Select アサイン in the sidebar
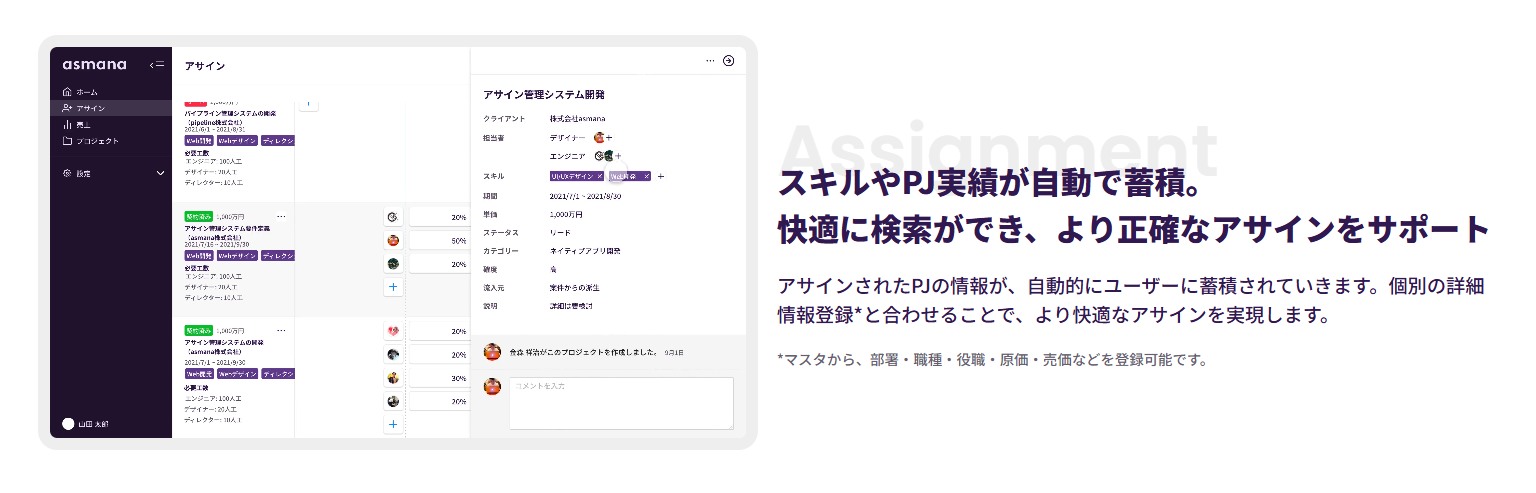Viewport: 1536px width, 493px height. click(x=90, y=108)
